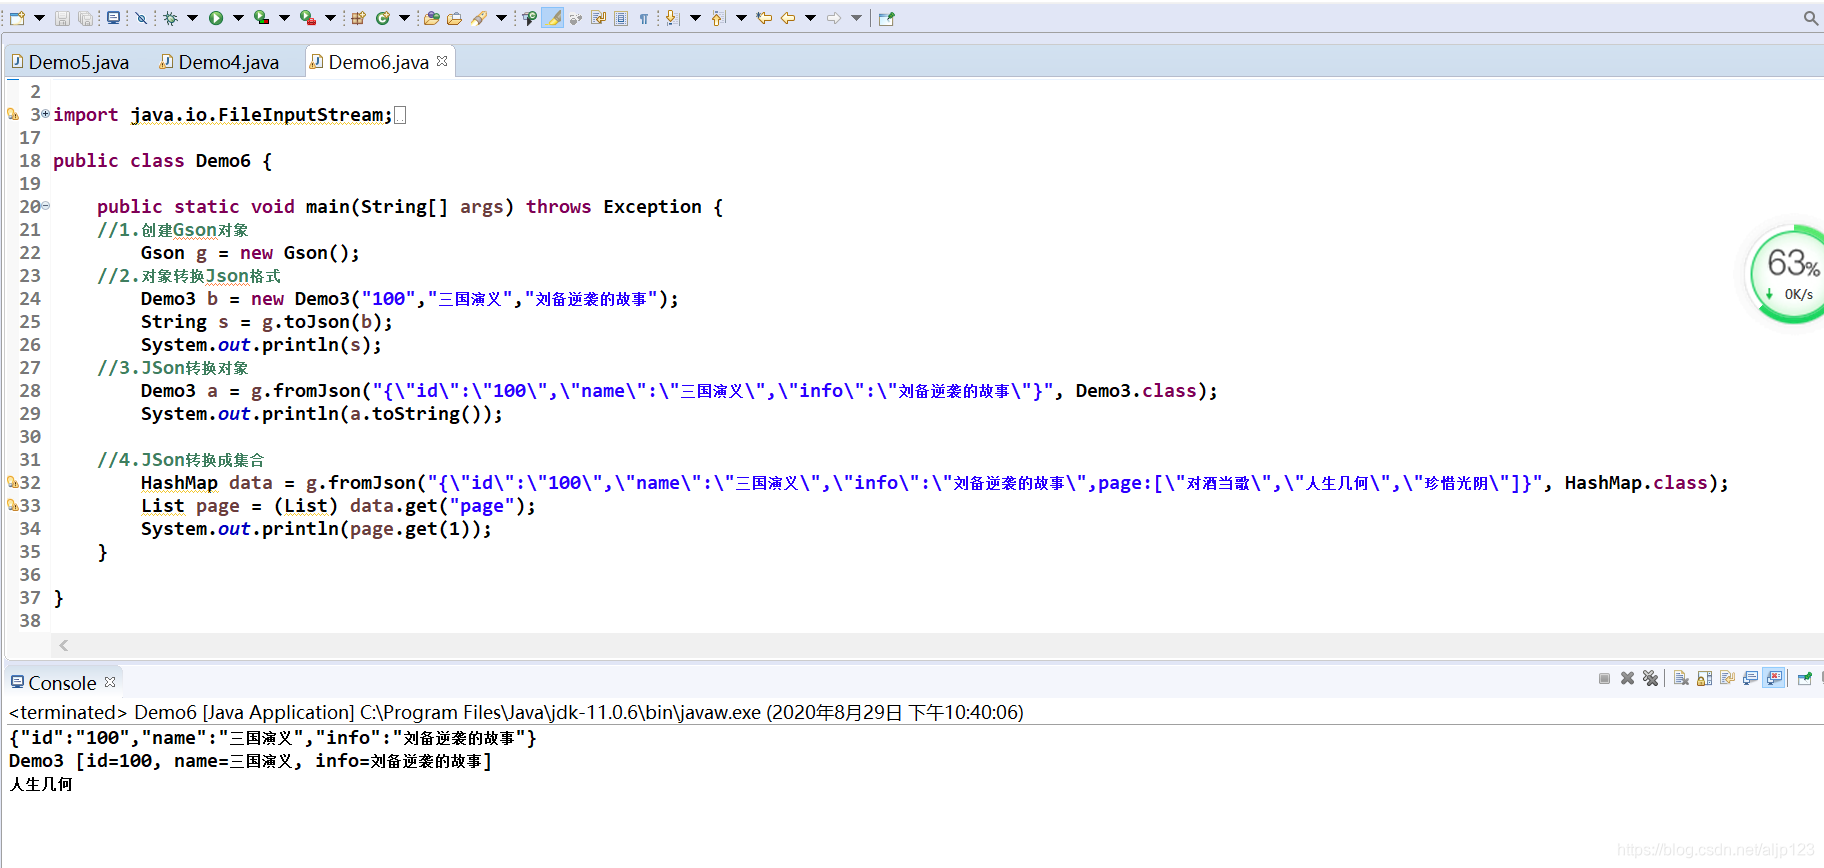Expand the Next Annotation dropdown
This screenshot has width=1824, height=868.
(695, 18)
